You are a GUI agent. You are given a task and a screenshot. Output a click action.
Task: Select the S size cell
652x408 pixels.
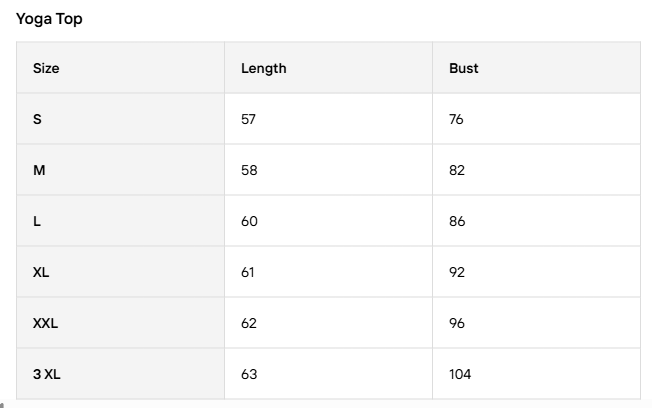(x=38, y=120)
